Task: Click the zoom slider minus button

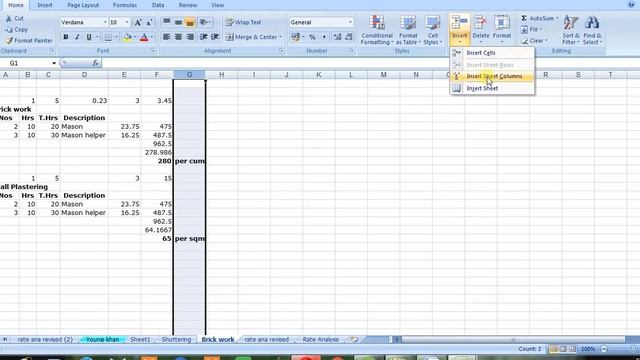Action: coord(604,349)
